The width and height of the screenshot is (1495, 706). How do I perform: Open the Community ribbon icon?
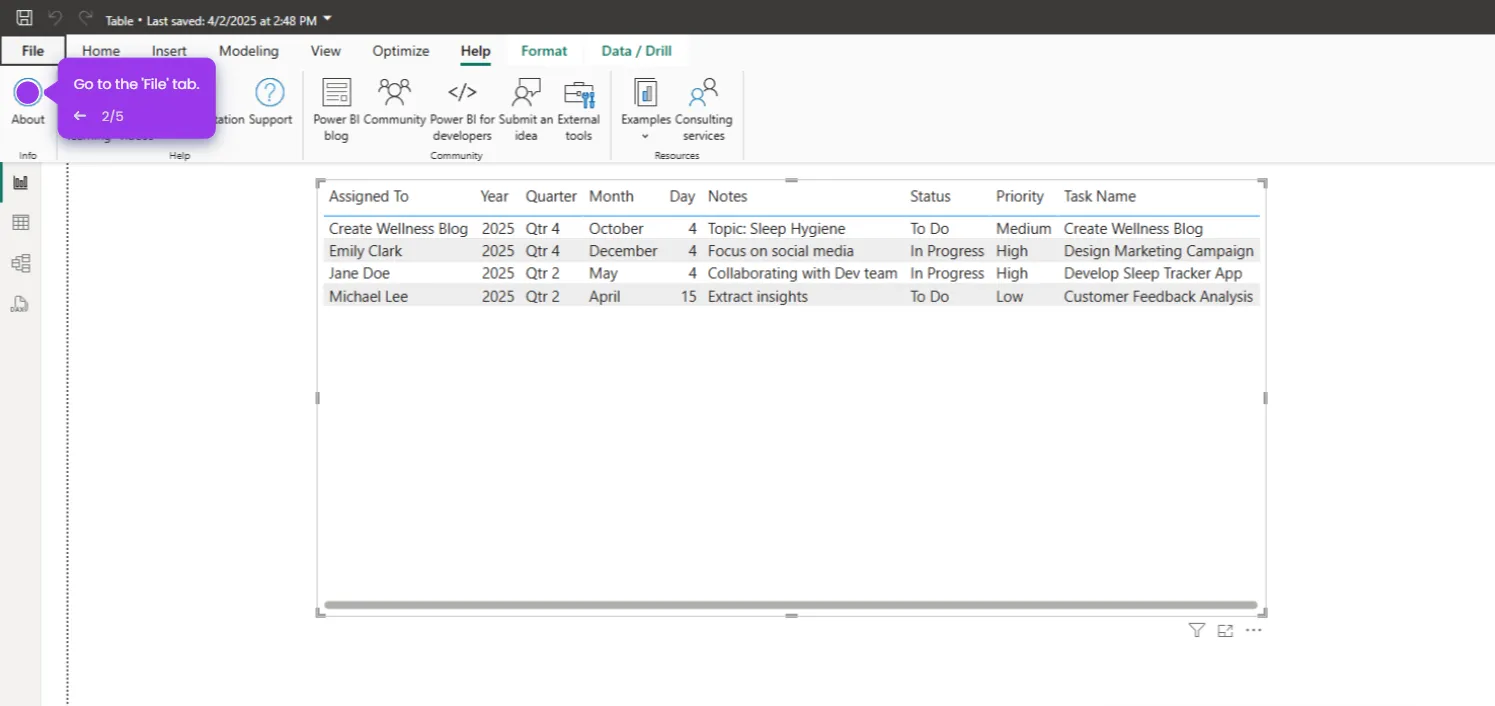(x=394, y=92)
